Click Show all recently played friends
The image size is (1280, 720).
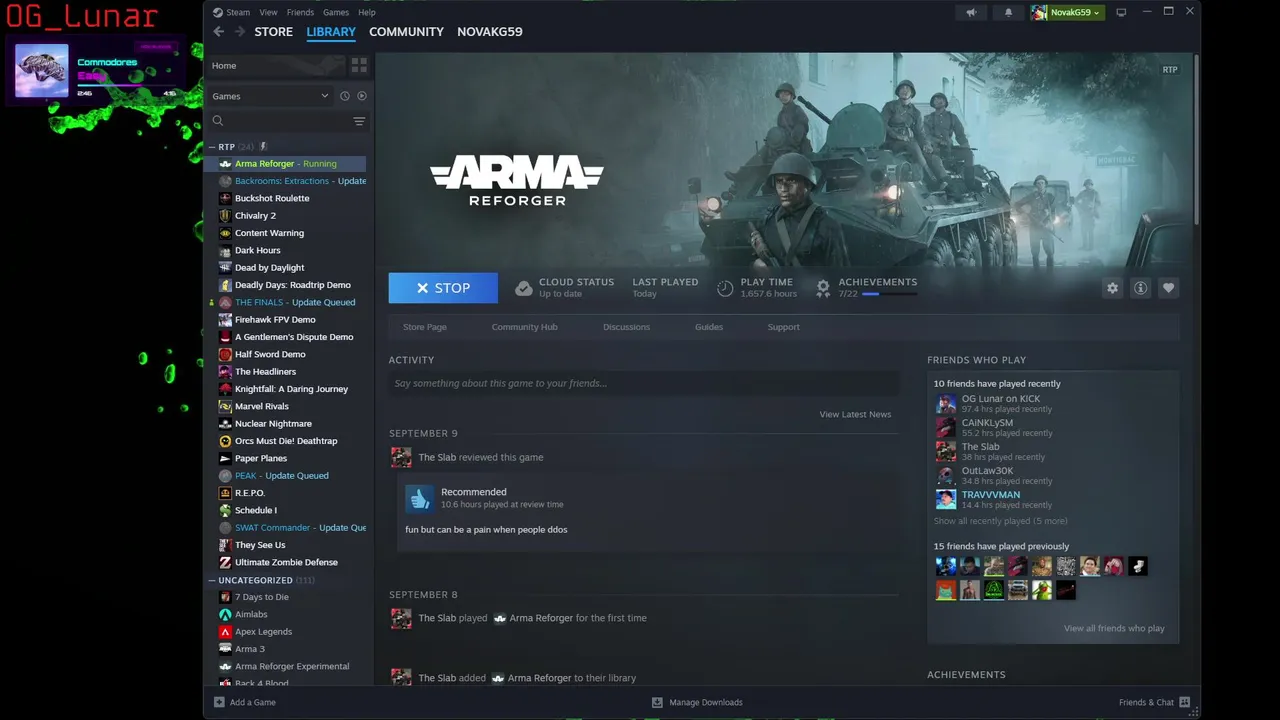click(x=1000, y=521)
